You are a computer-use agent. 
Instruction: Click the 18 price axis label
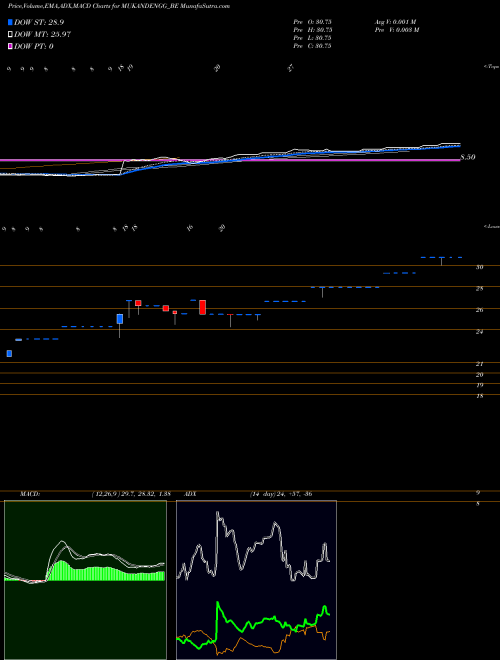pos(480,396)
